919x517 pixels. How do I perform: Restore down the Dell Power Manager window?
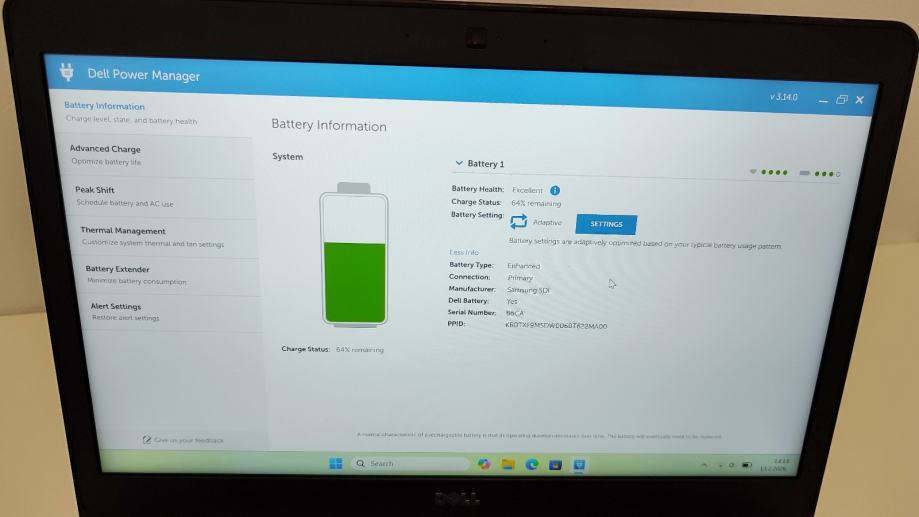pos(842,100)
